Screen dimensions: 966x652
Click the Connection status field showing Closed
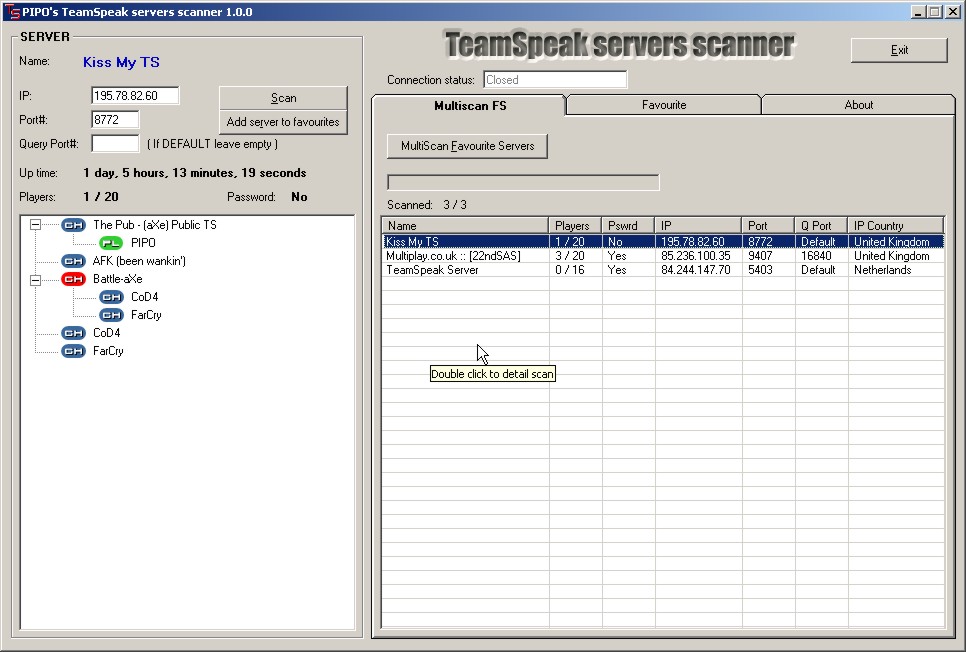[555, 79]
